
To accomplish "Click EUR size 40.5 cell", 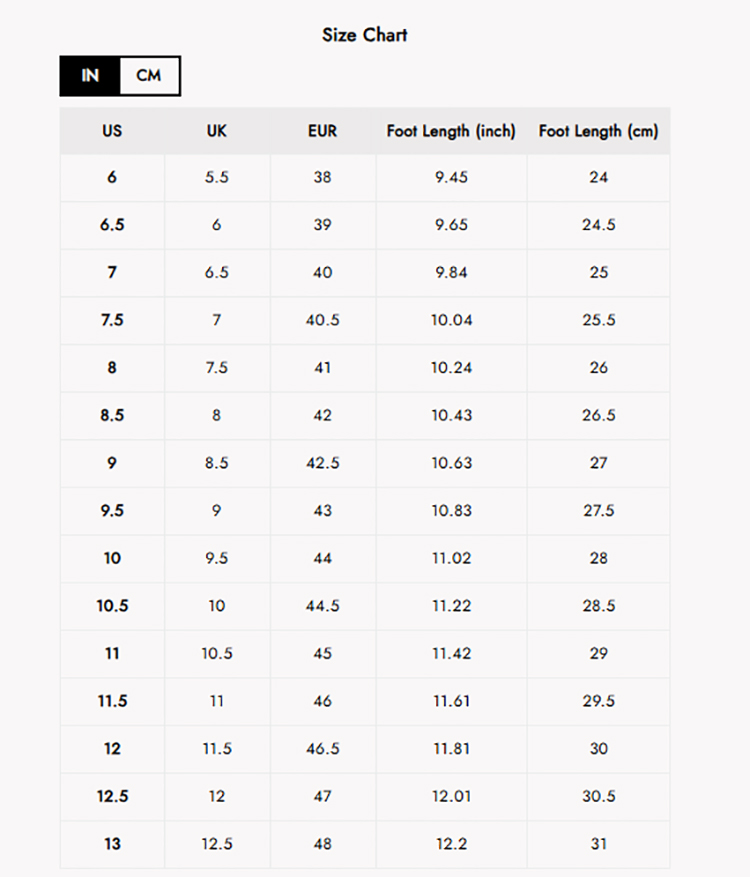I will (322, 320).
